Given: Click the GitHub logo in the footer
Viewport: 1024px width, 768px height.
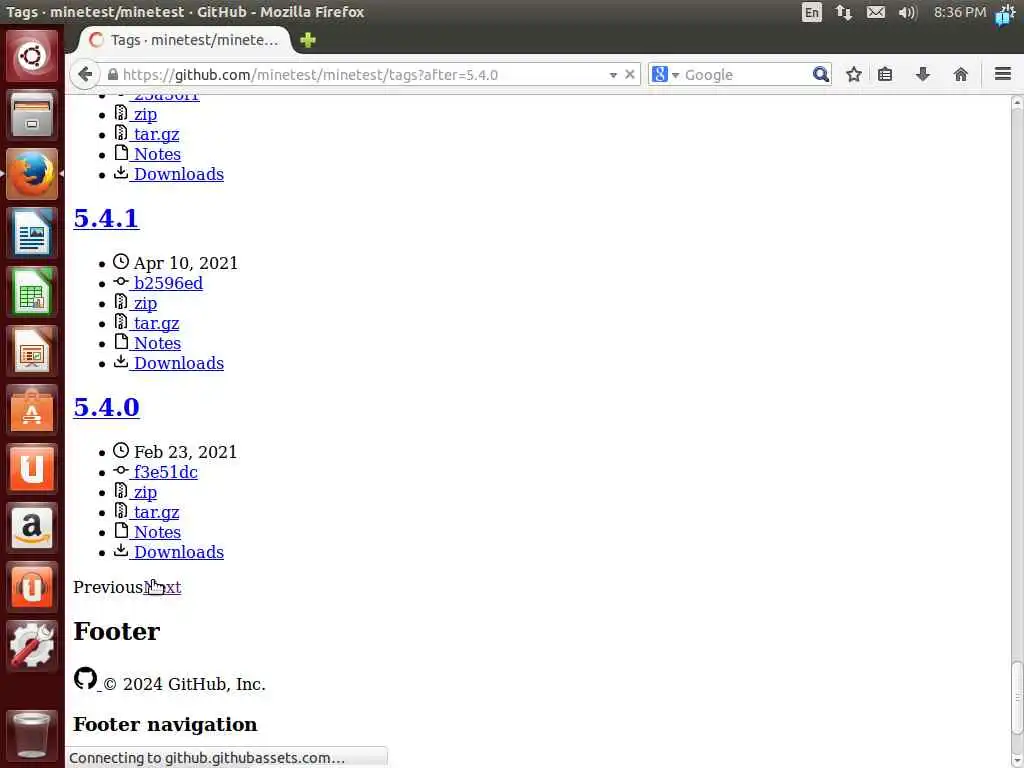Looking at the screenshot, I should point(86,679).
